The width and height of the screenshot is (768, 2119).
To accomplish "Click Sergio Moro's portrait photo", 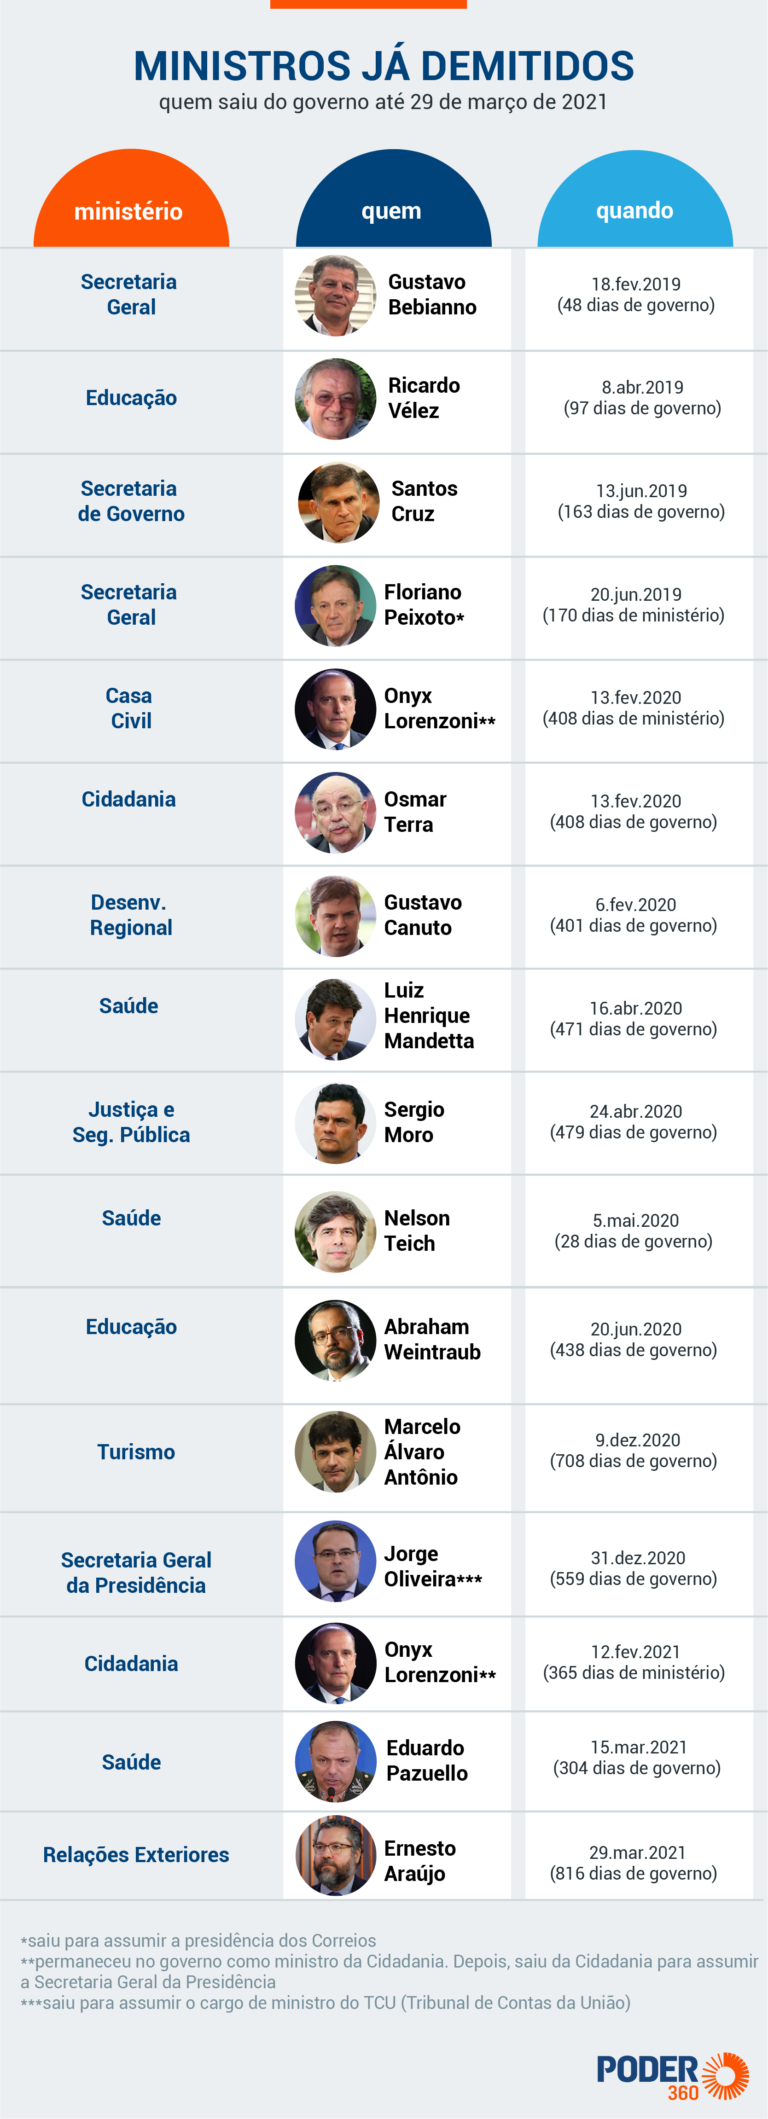I will tap(336, 1122).
